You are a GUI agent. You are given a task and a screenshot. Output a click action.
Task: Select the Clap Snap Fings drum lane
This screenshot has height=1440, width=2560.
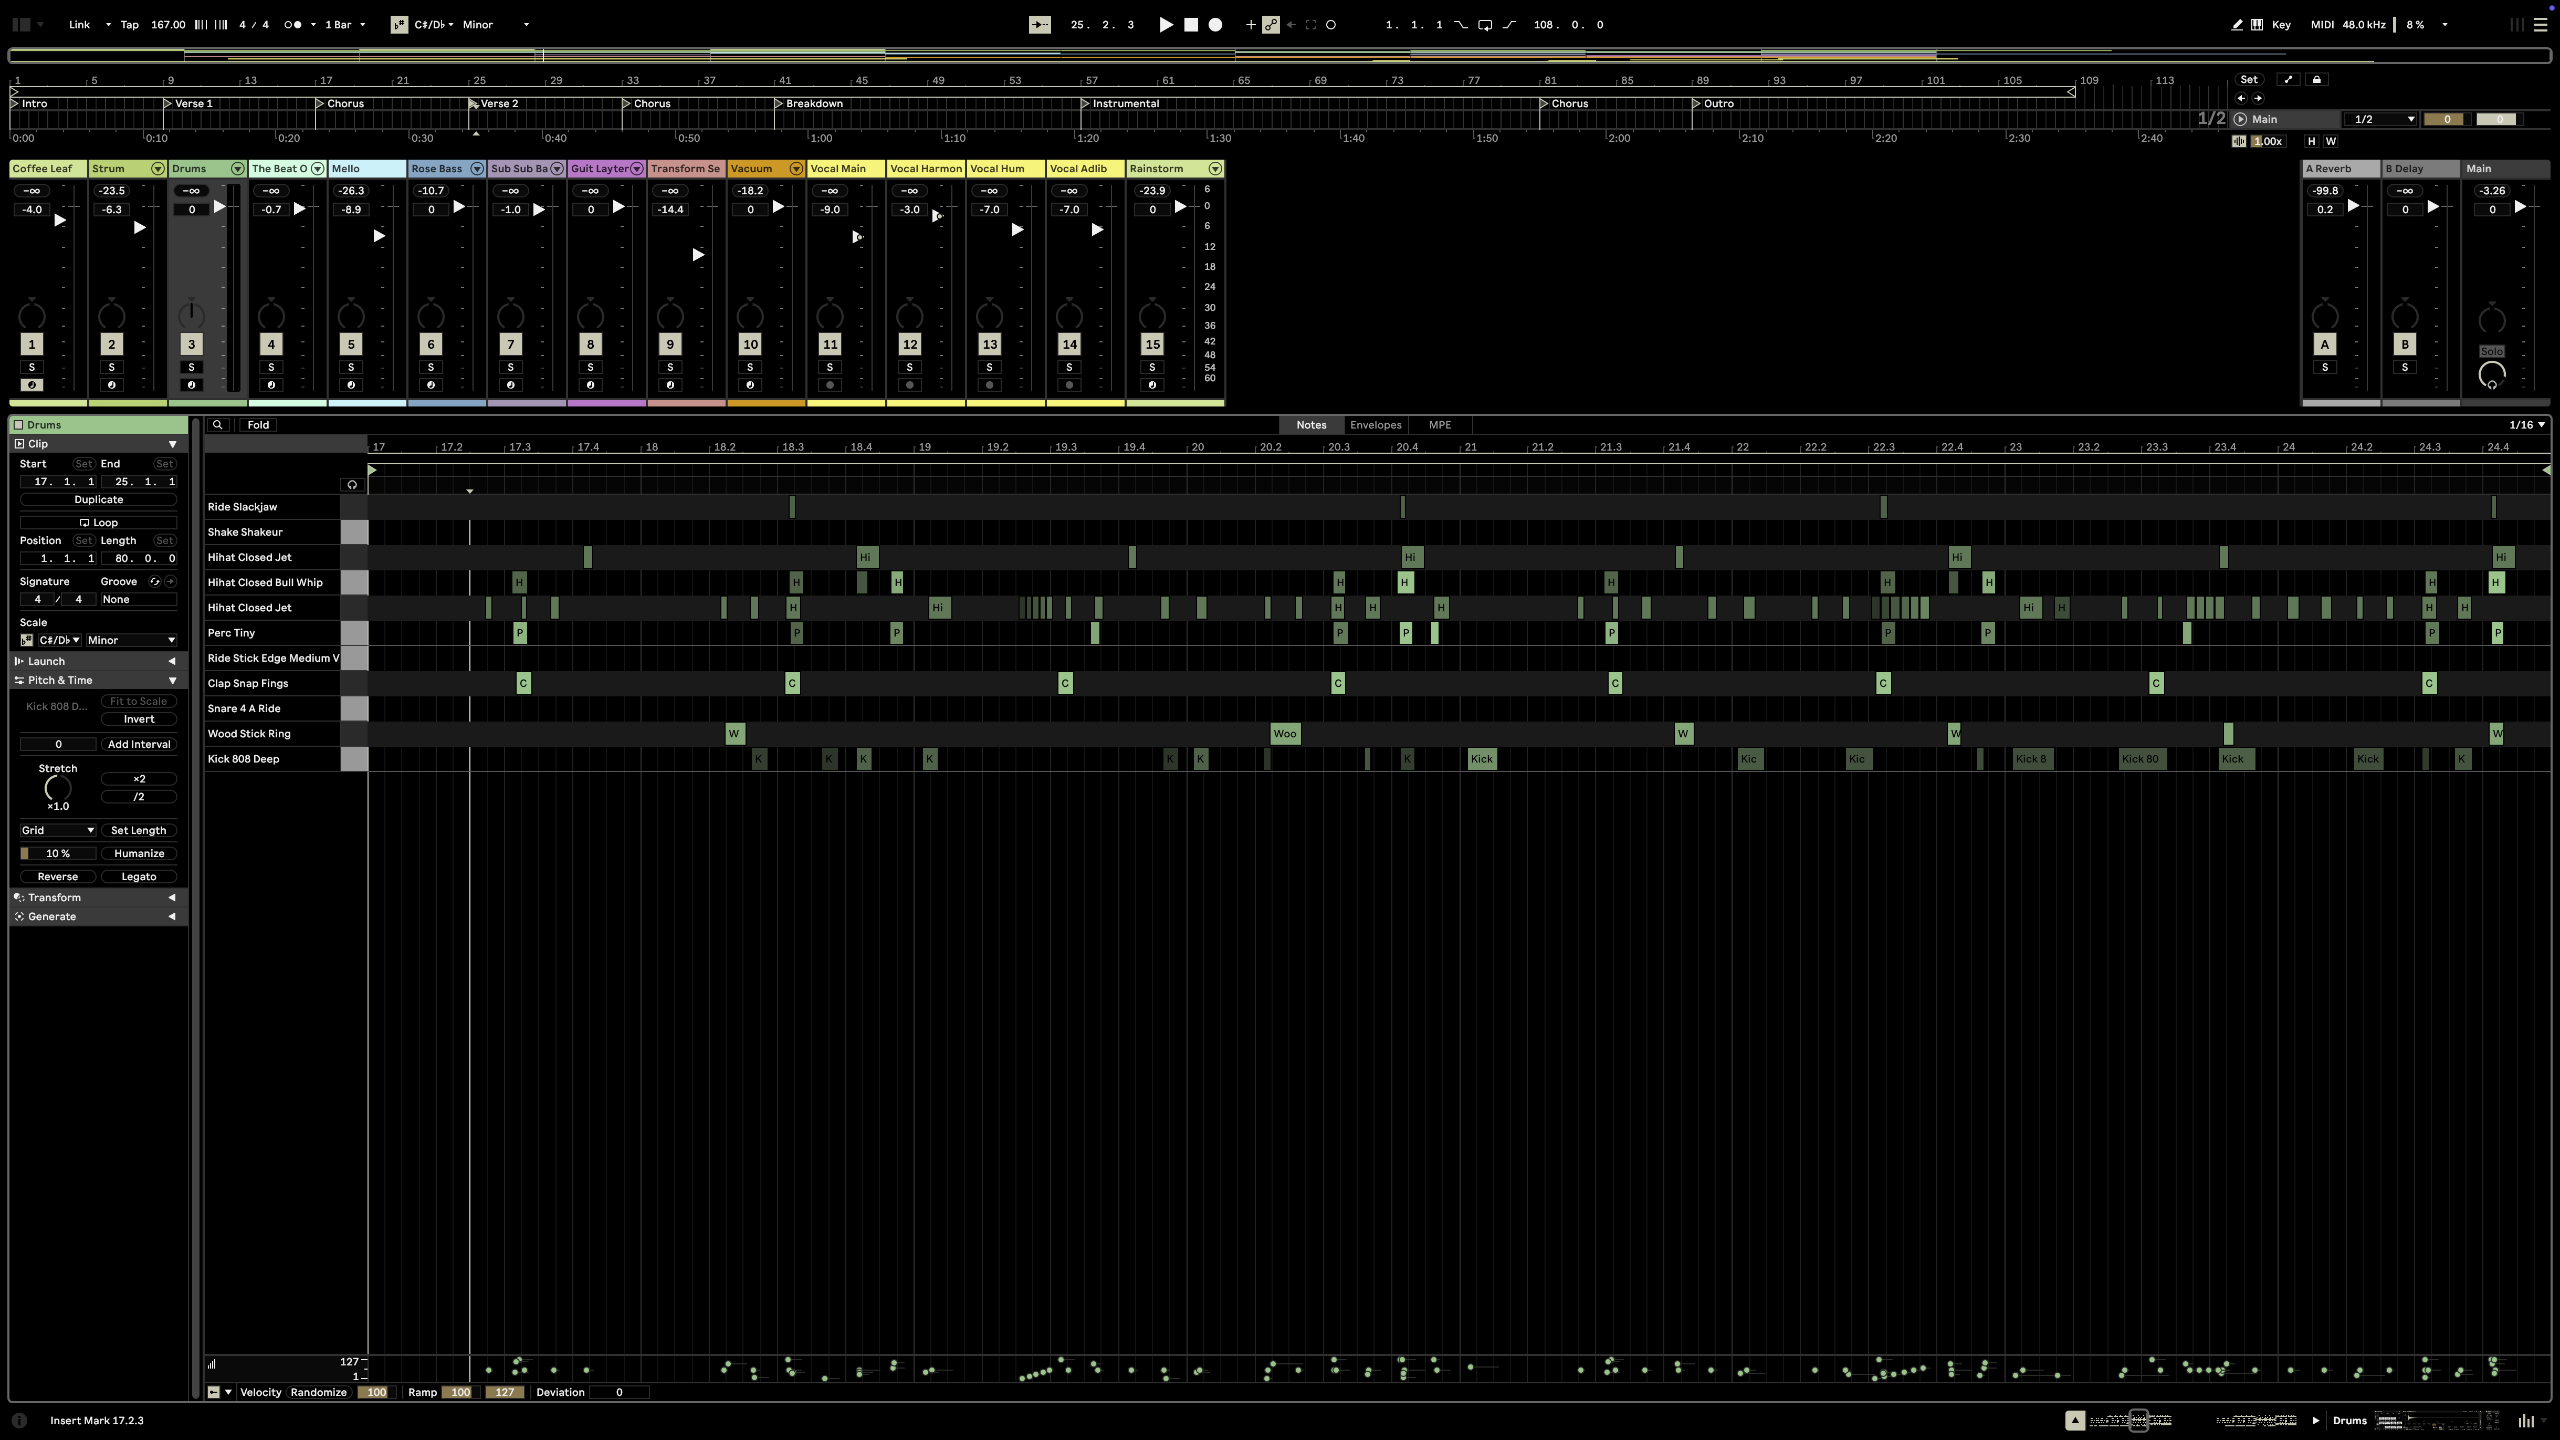pos(272,683)
